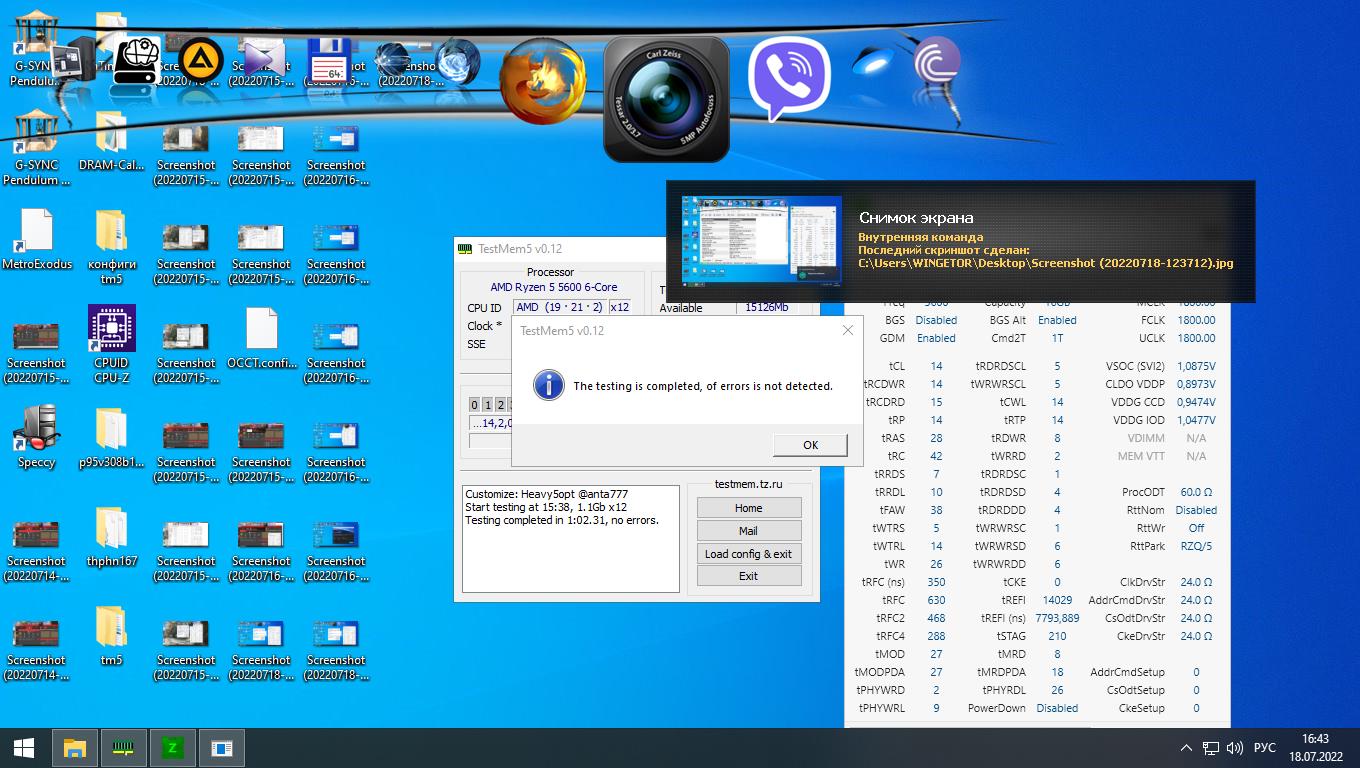Viewport: 1360px width, 768px height.
Task: Click OK in the TestMem5 dialog
Action: pos(810,445)
